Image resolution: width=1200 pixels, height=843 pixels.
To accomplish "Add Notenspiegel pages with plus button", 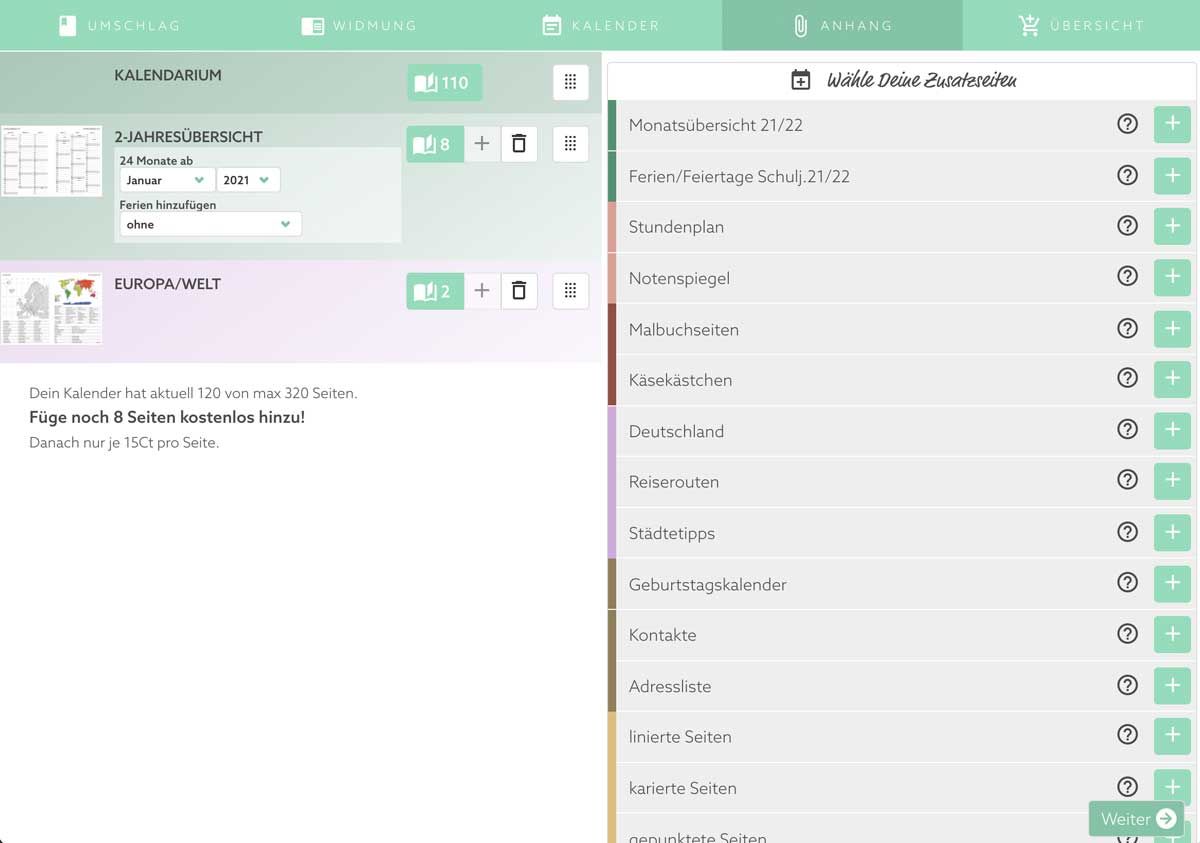I will click(x=1172, y=277).
